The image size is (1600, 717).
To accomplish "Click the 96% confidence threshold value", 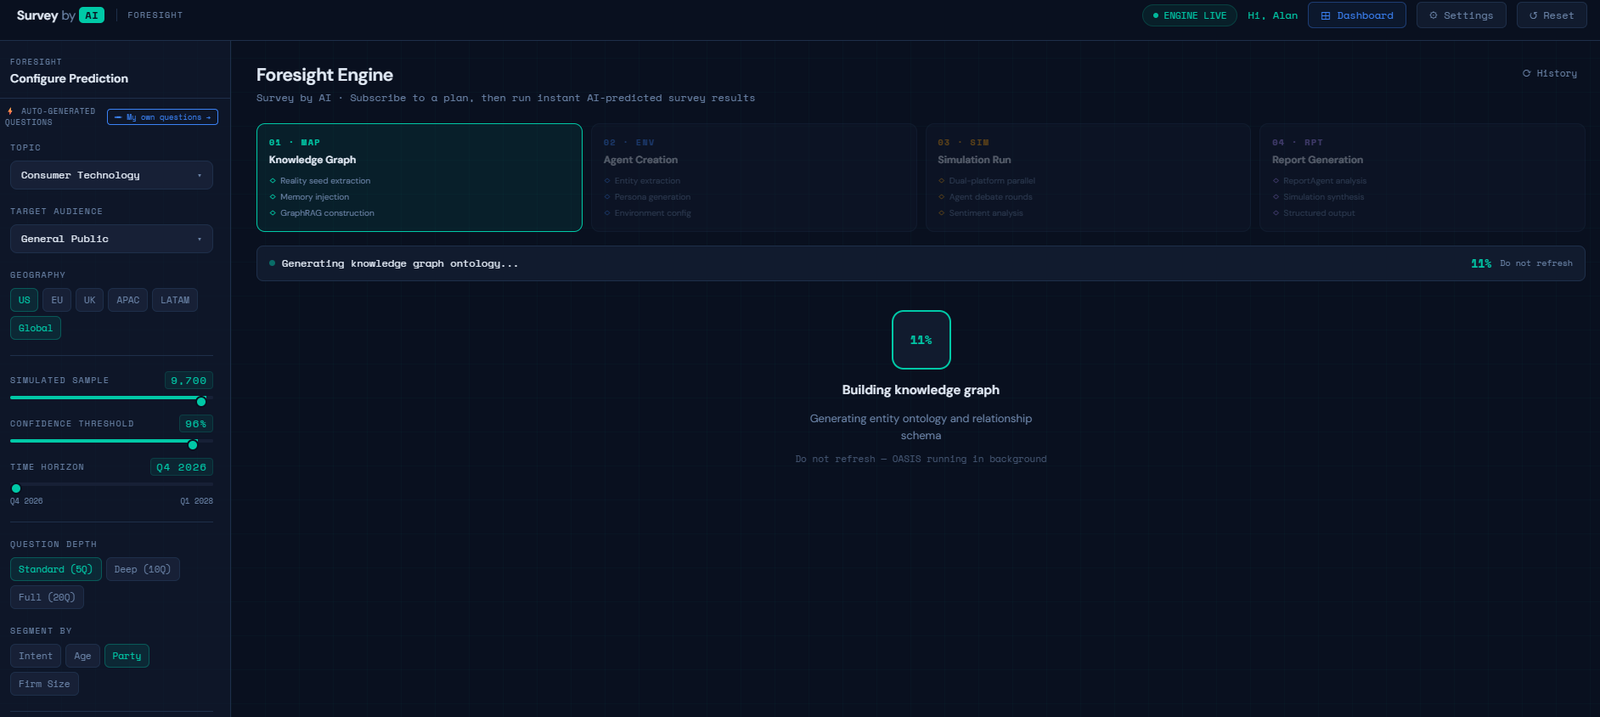I will (x=196, y=424).
